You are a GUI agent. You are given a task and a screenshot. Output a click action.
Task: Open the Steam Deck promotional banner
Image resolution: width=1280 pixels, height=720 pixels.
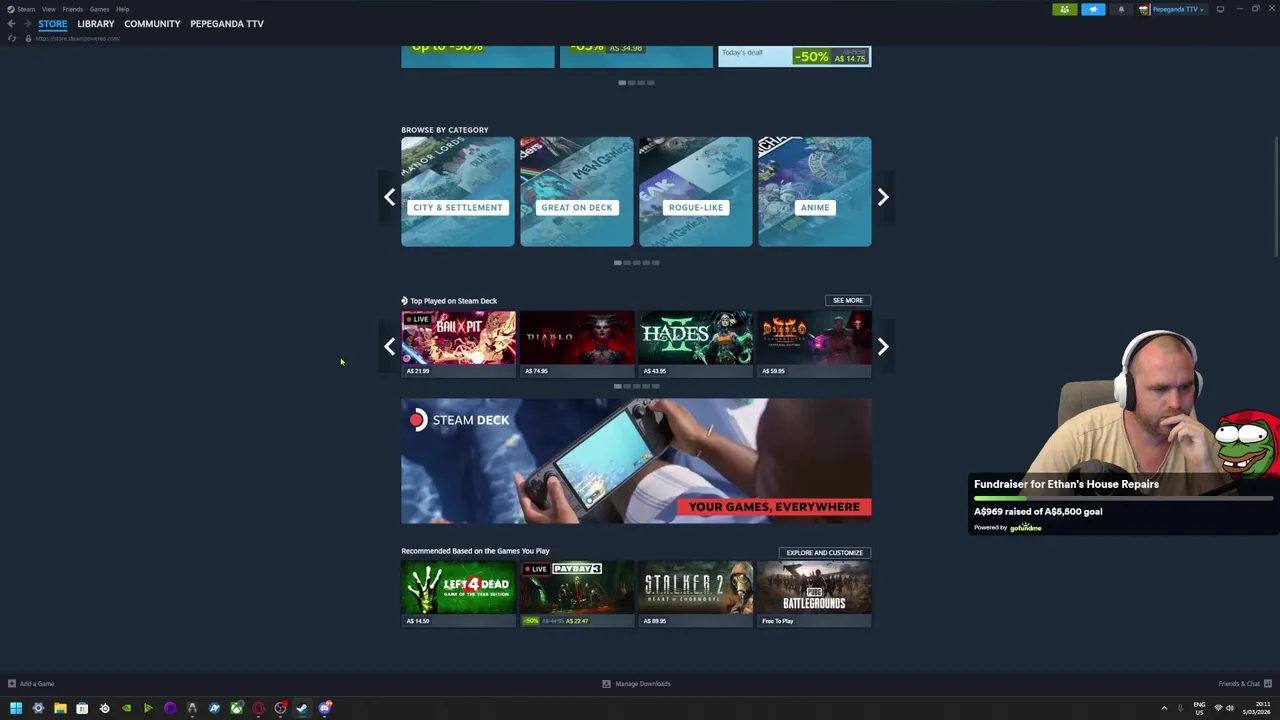(x=636, y=461)
